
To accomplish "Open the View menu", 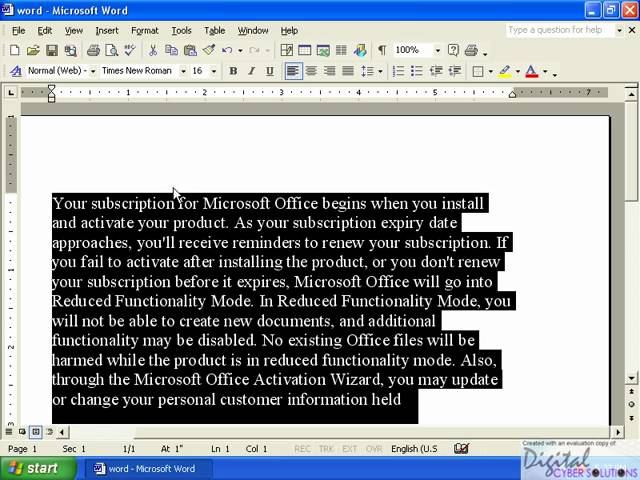I will pyautogui.click(x=73, y=31).
